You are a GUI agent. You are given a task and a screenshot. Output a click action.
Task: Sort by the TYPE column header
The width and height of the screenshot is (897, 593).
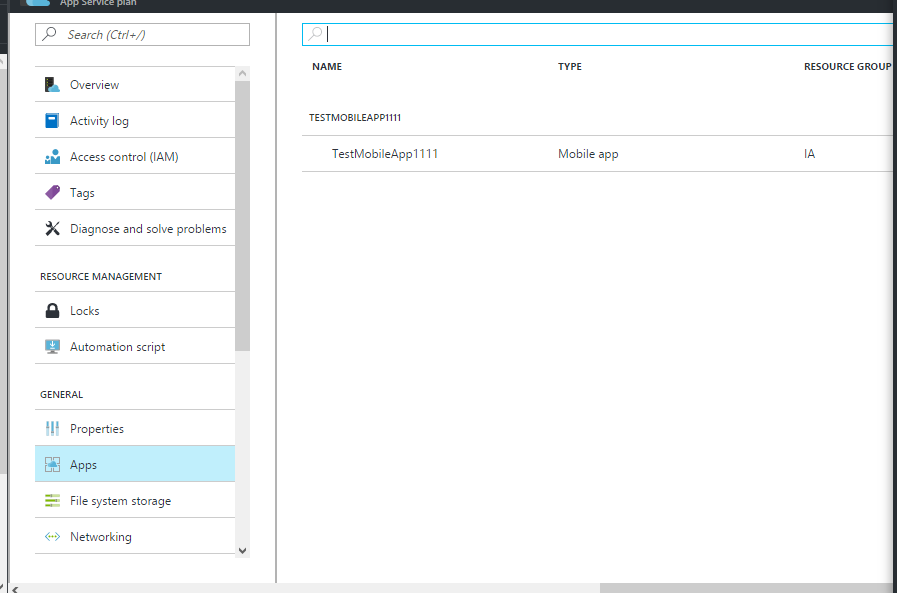570,66
